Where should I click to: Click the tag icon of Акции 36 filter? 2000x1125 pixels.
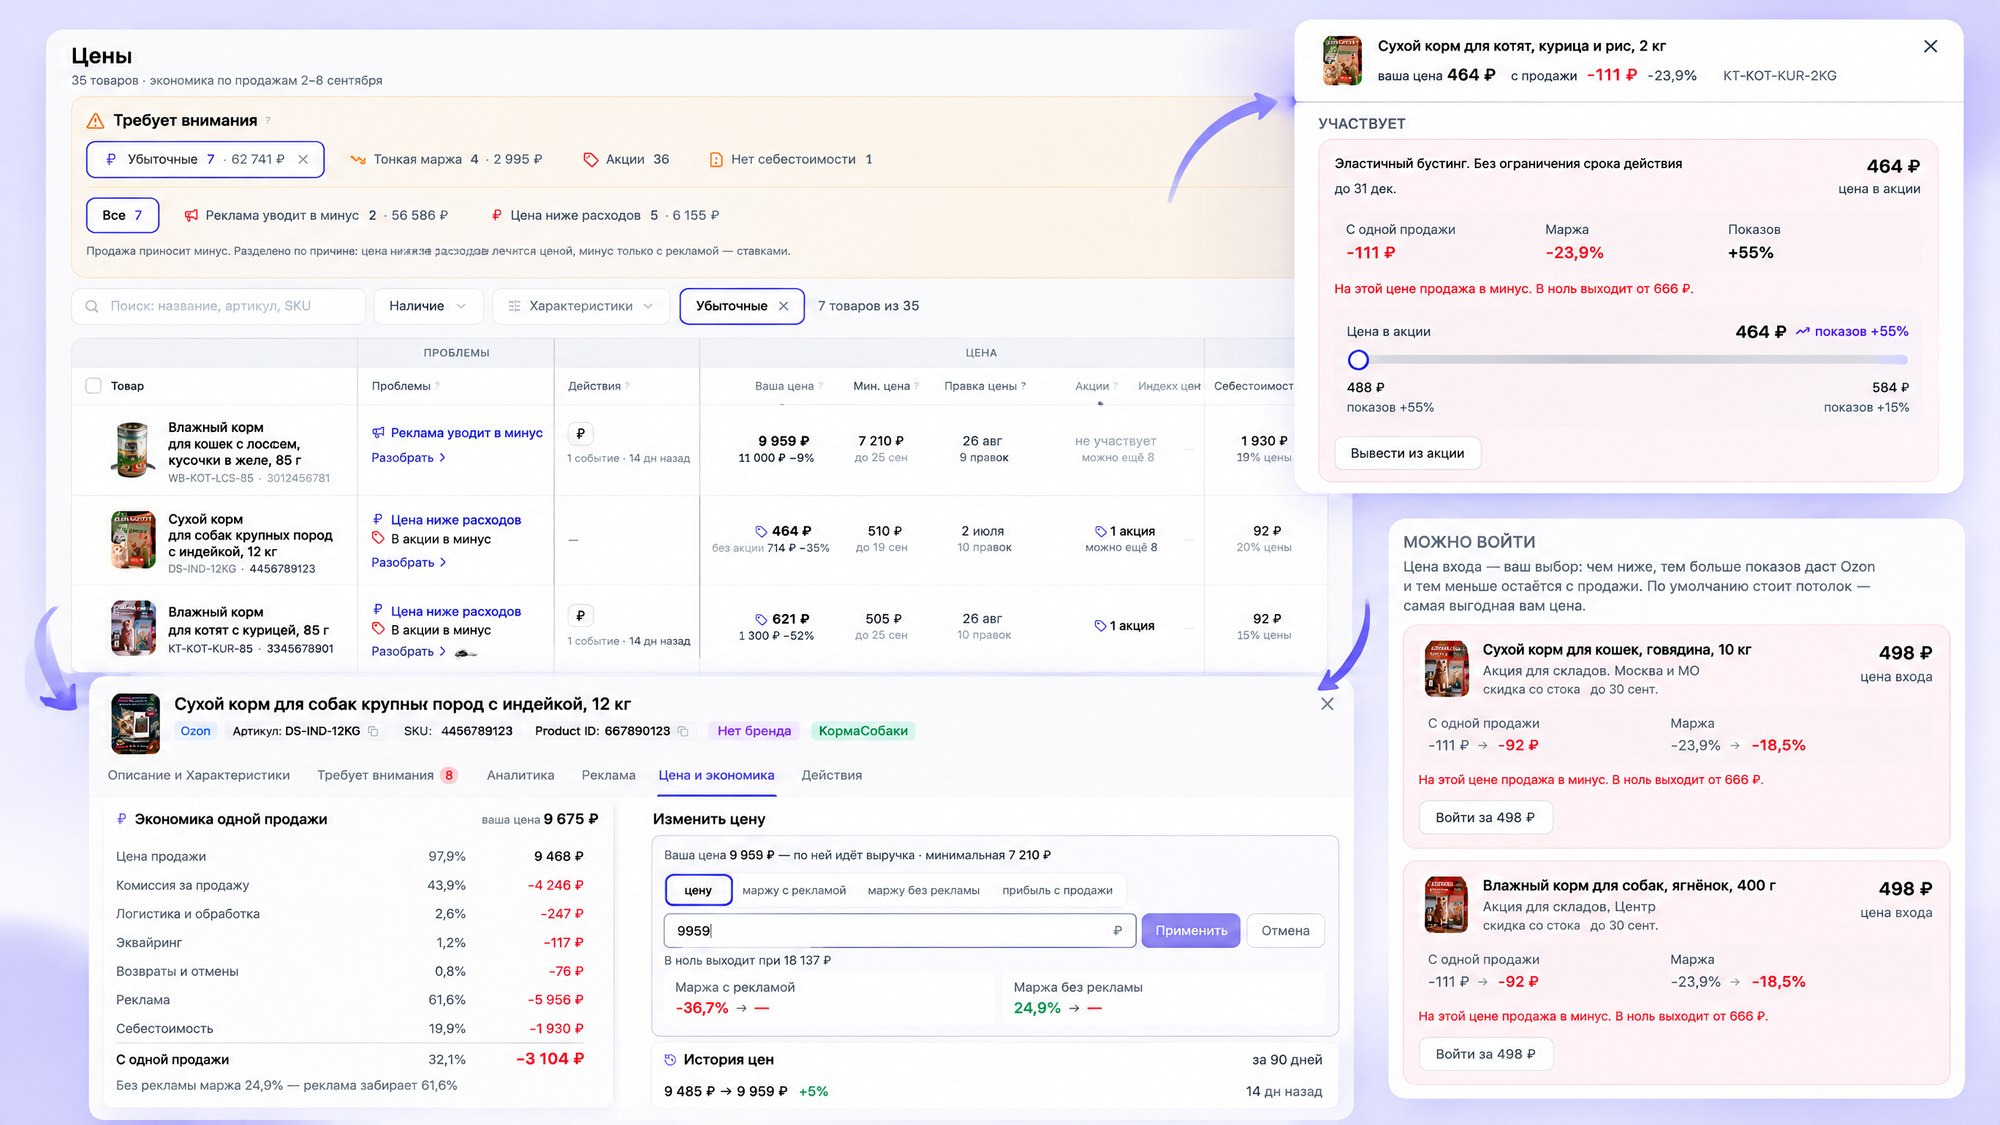coord(591,159)
